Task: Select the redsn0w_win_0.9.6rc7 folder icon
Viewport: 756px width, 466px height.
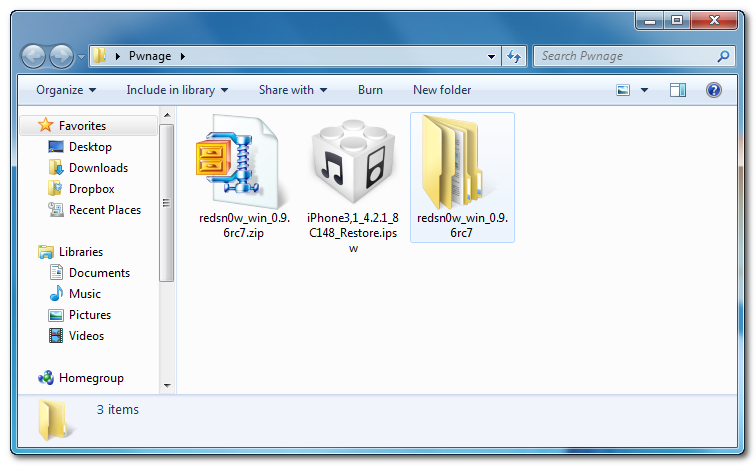Action: tap(455, 161)
